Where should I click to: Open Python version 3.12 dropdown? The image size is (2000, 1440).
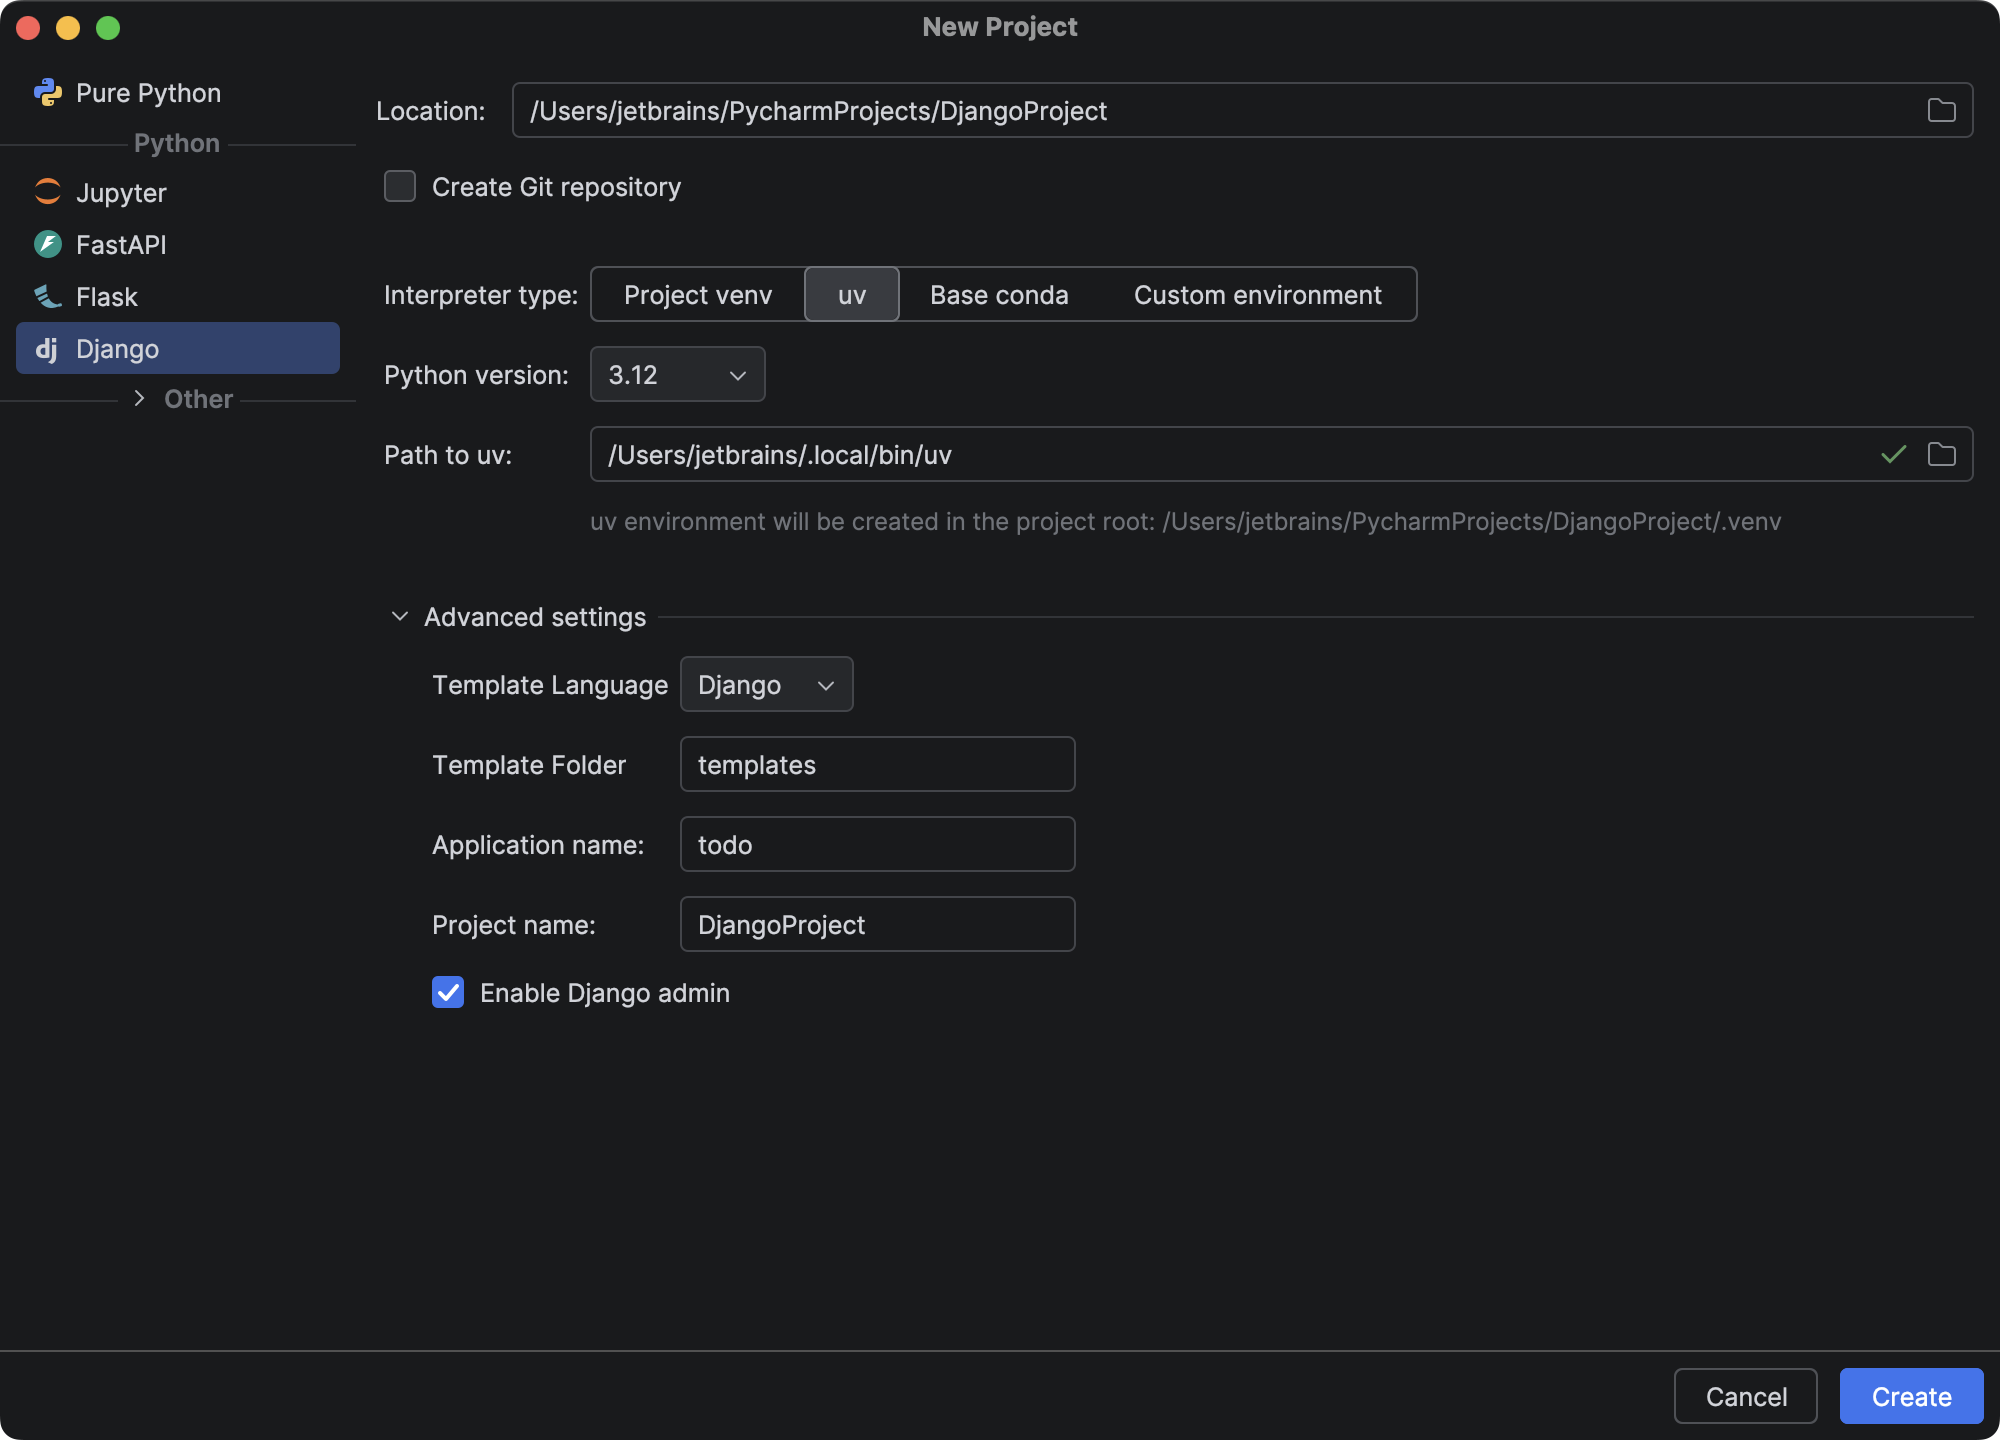pos(677,374)
